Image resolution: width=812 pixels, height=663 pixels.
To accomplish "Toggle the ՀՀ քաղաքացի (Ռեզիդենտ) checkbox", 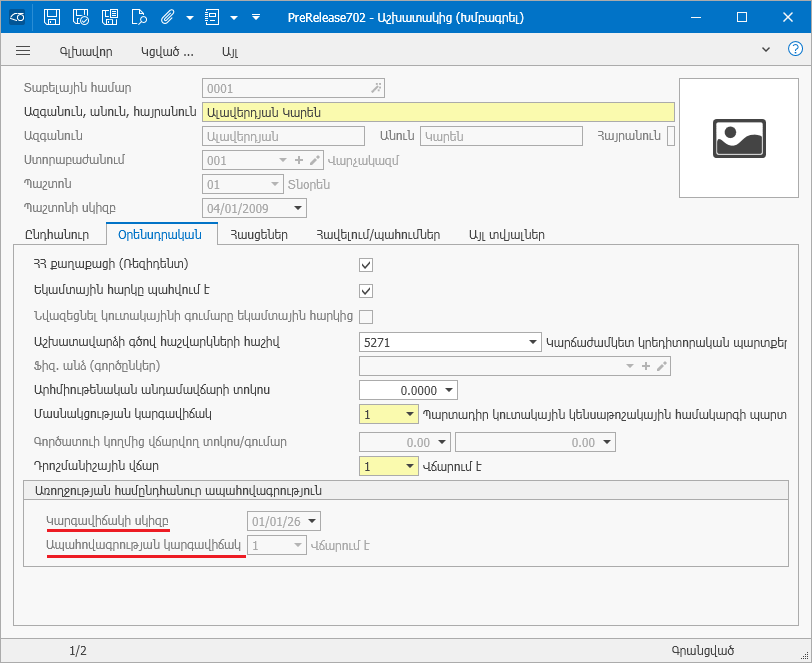I will tap(366, 265).
